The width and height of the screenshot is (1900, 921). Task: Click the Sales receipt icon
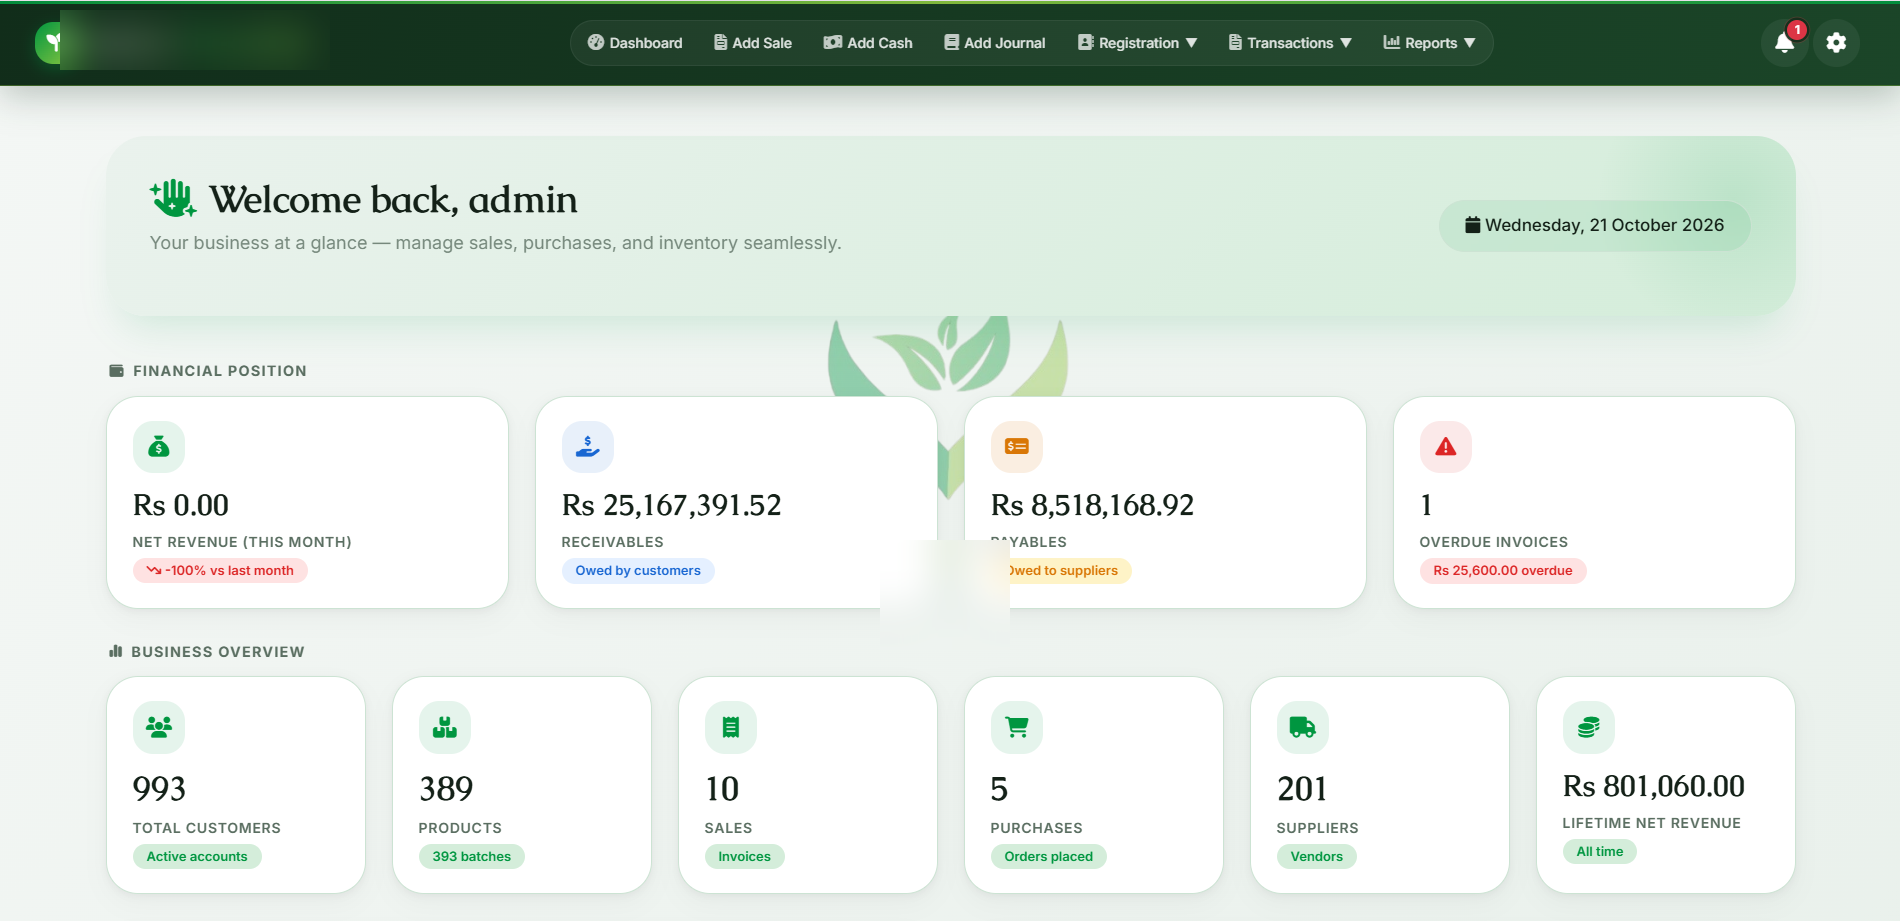731,727
